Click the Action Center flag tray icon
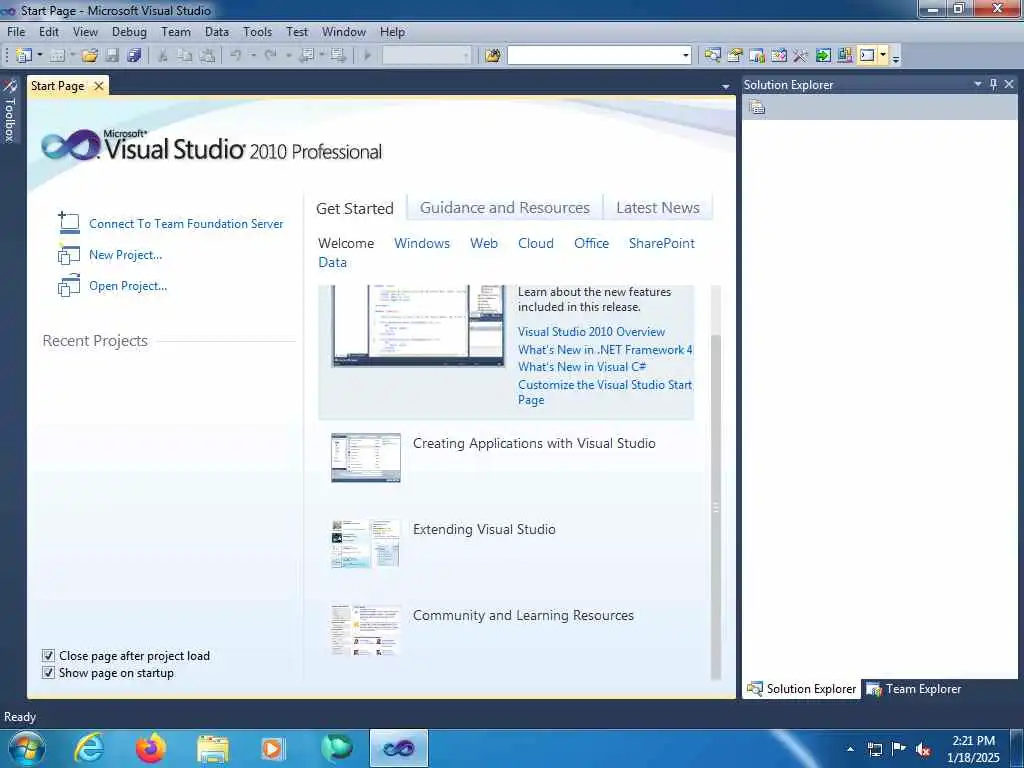Image resolution: width=1024 pixels, height=768 pixels. click(x=899, y=749)
